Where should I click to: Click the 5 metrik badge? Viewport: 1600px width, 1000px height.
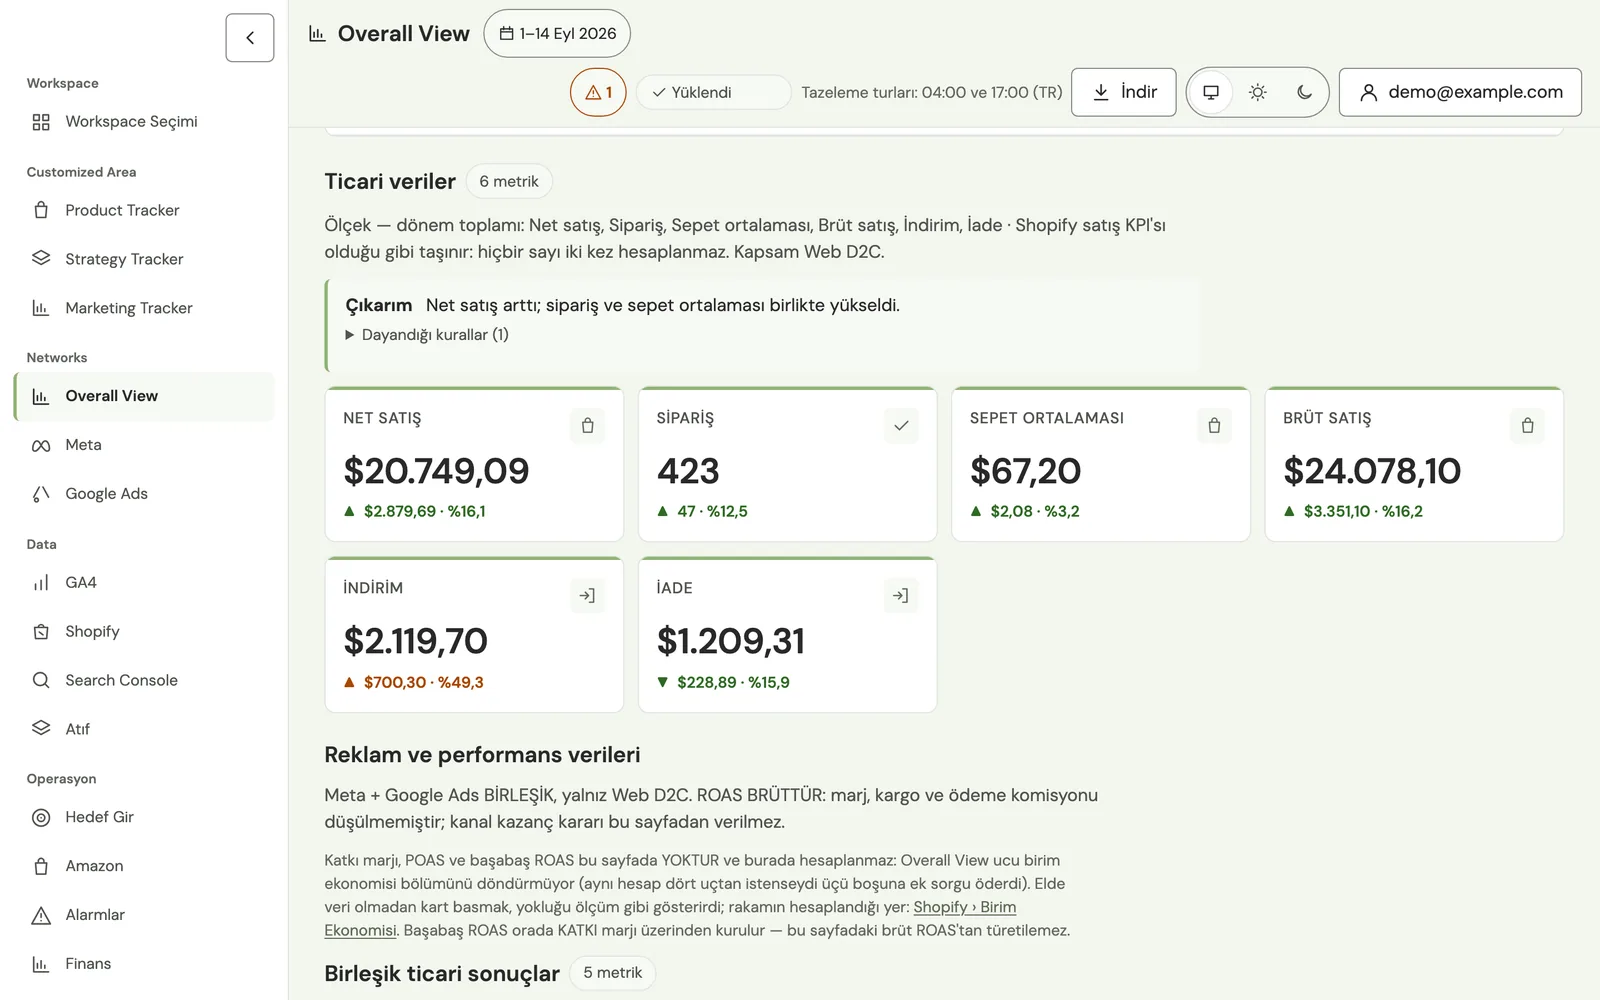pyautogui.click(x=613, y=973)
